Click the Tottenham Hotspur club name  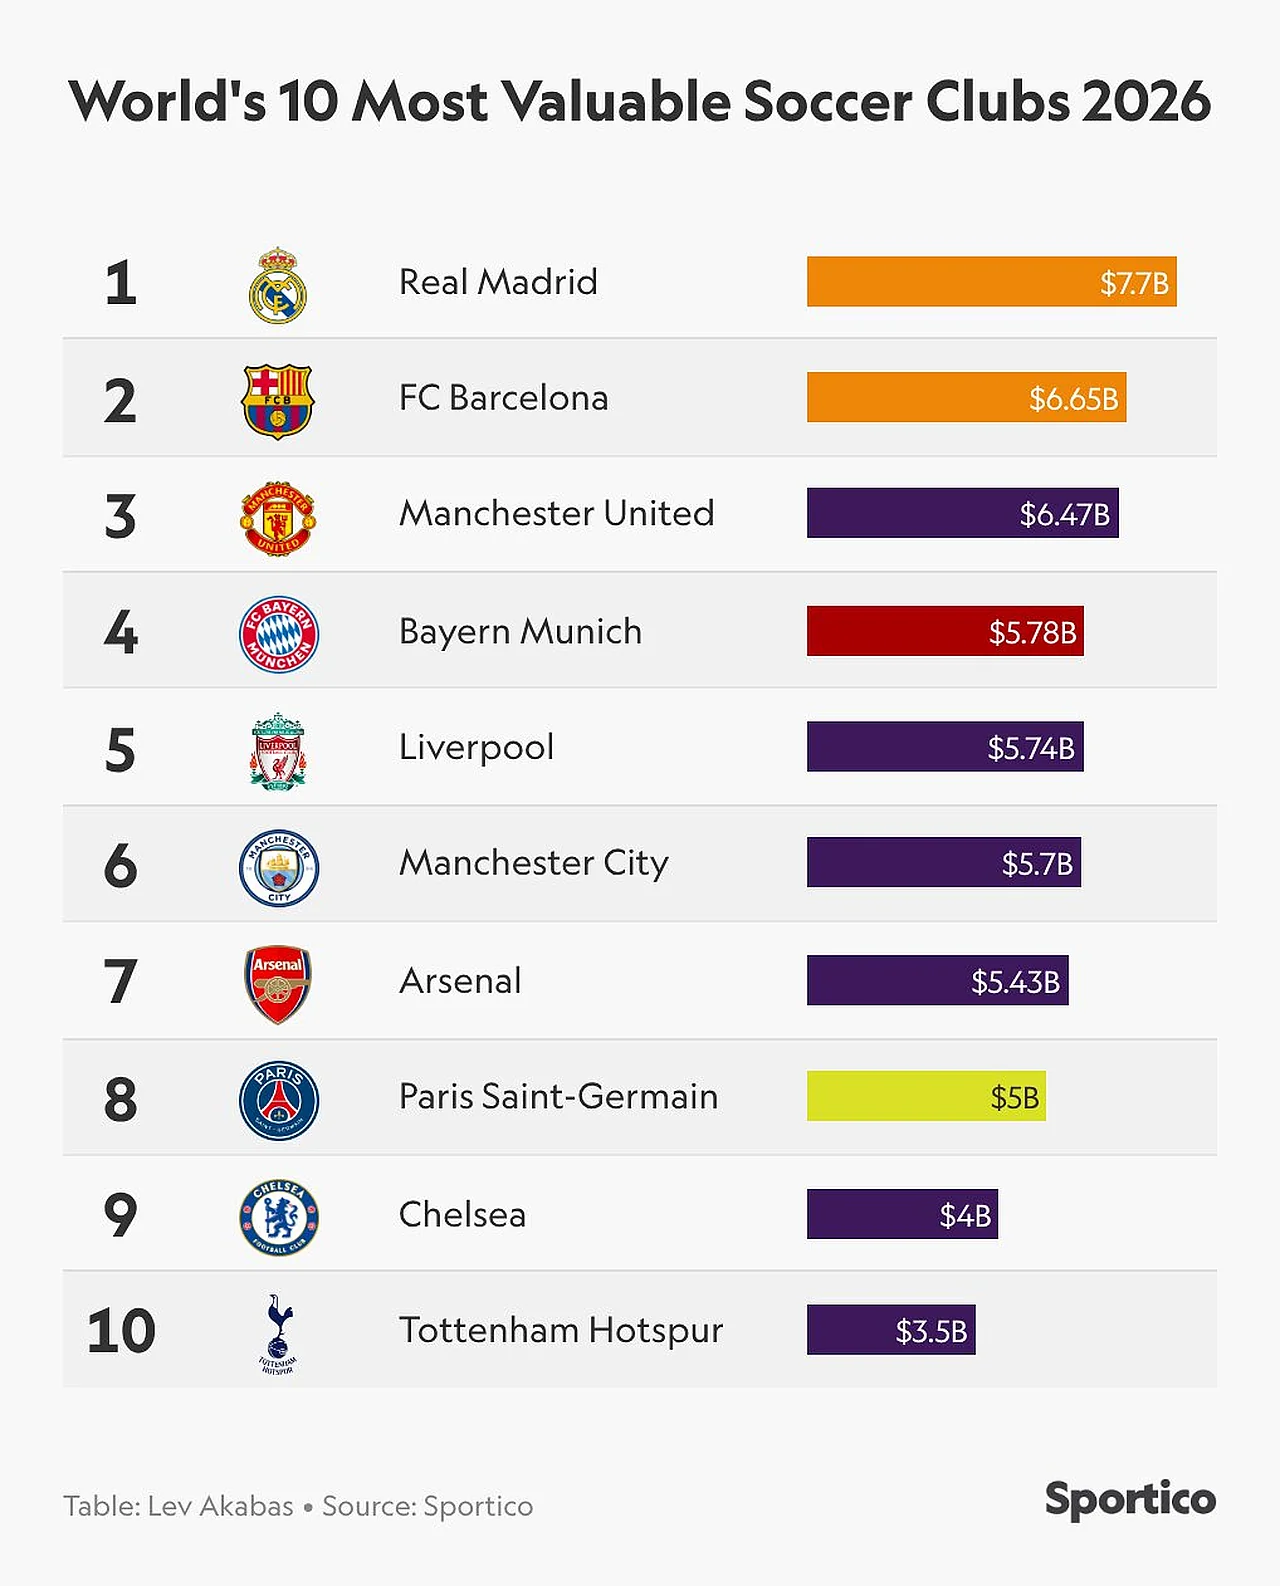[560, 1330]
